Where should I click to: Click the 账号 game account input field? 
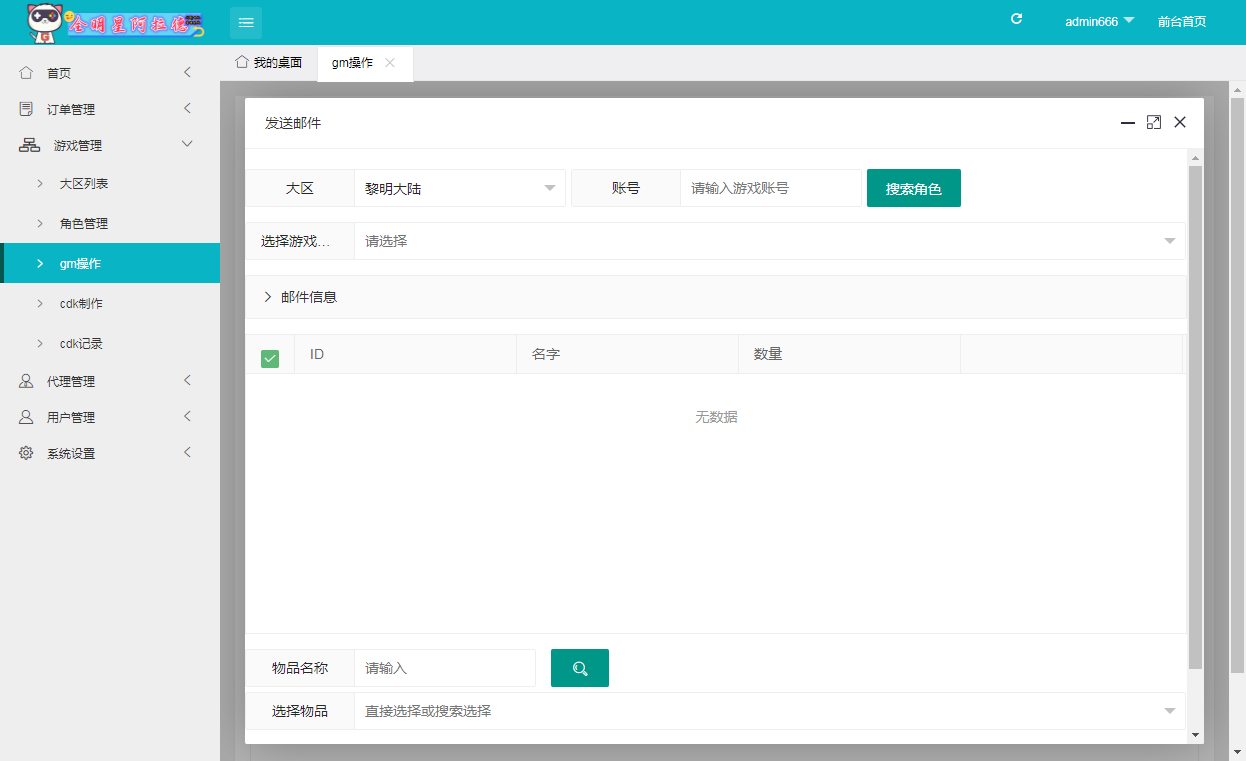[x=770, y=188]
